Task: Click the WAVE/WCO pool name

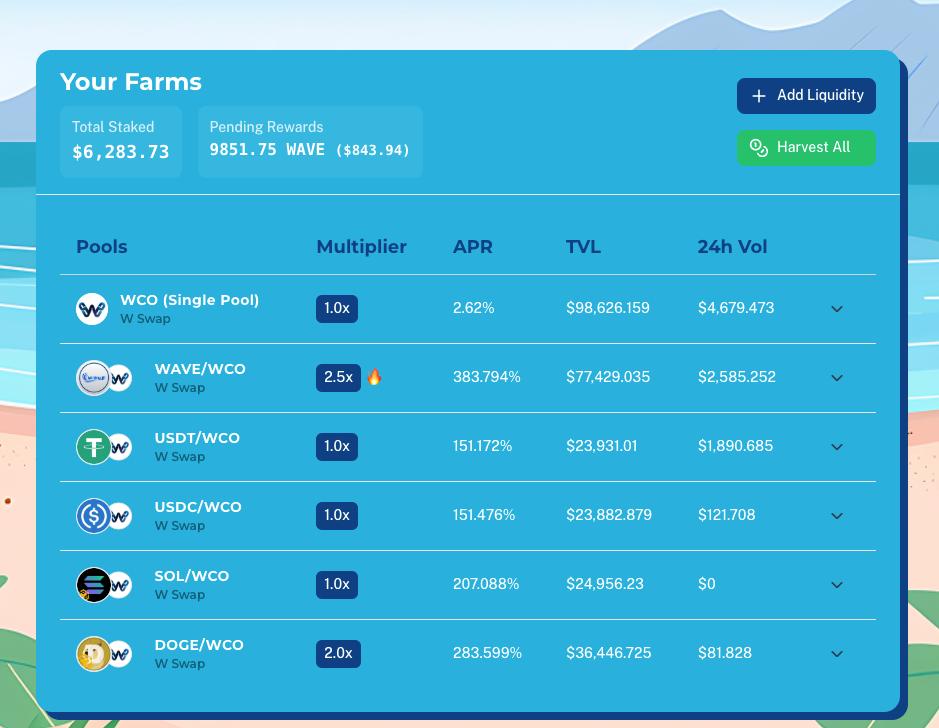Action: [200, 369]
